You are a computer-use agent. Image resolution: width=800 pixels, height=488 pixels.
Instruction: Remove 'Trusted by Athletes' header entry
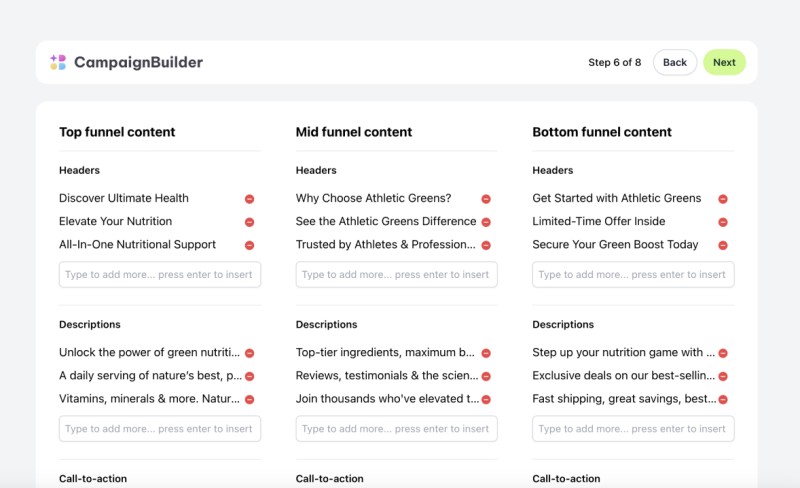coord(486,245)
